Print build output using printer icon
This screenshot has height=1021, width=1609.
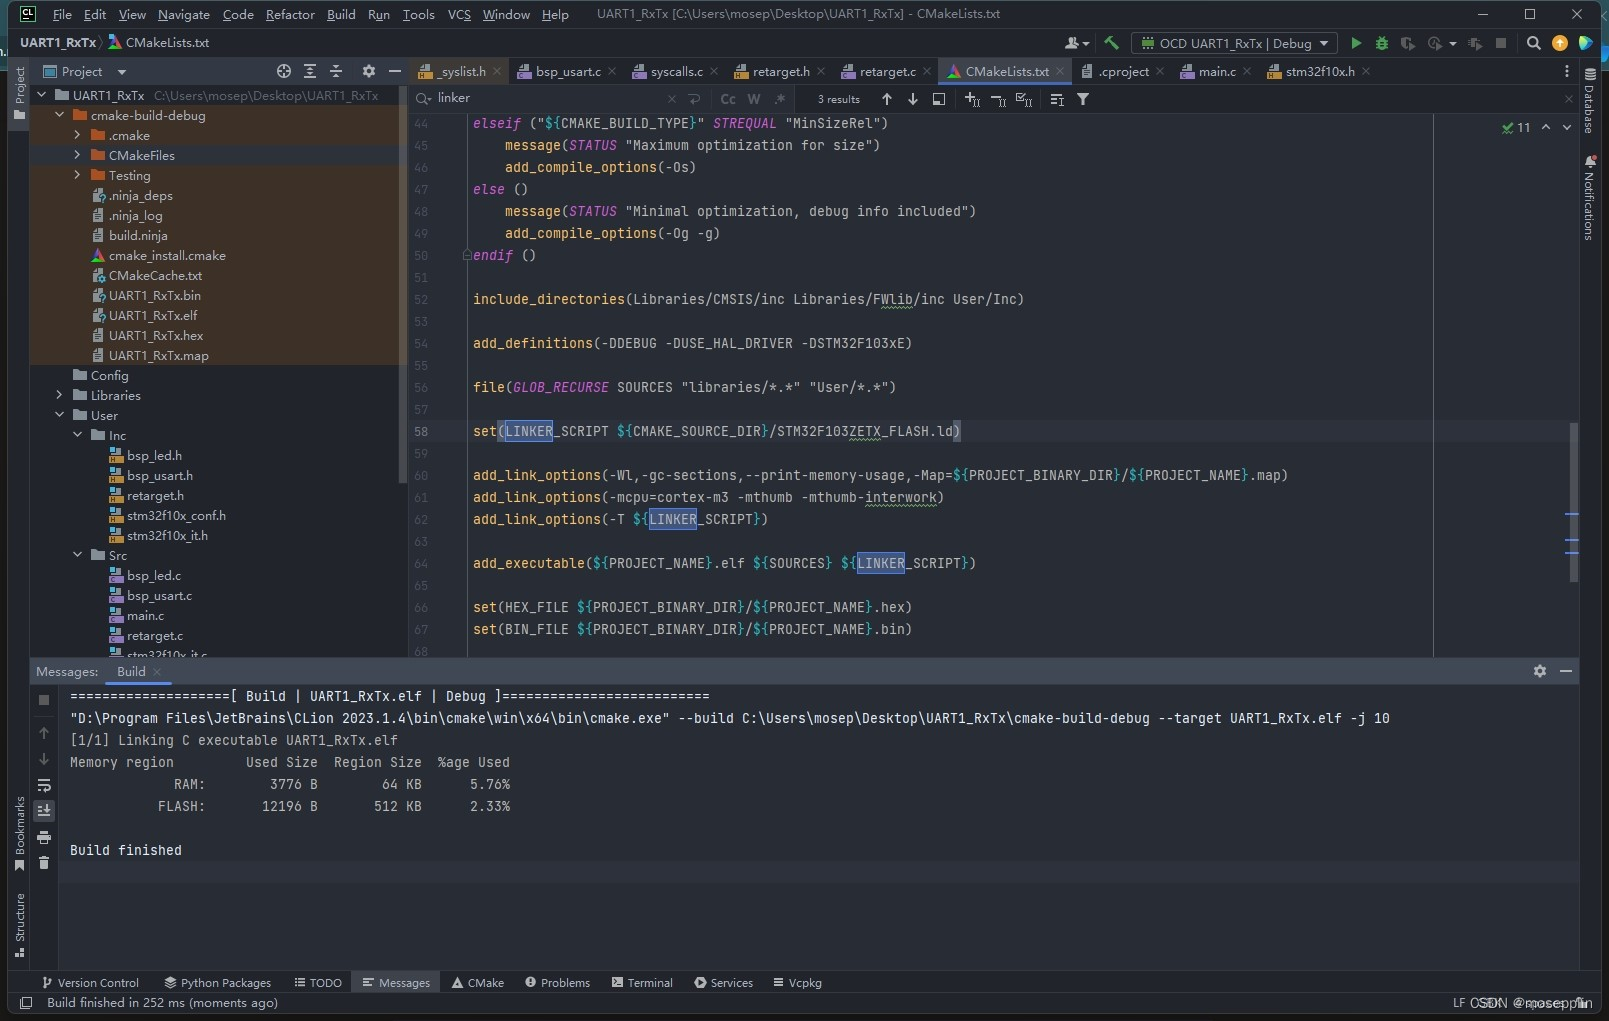click(44, 838)
